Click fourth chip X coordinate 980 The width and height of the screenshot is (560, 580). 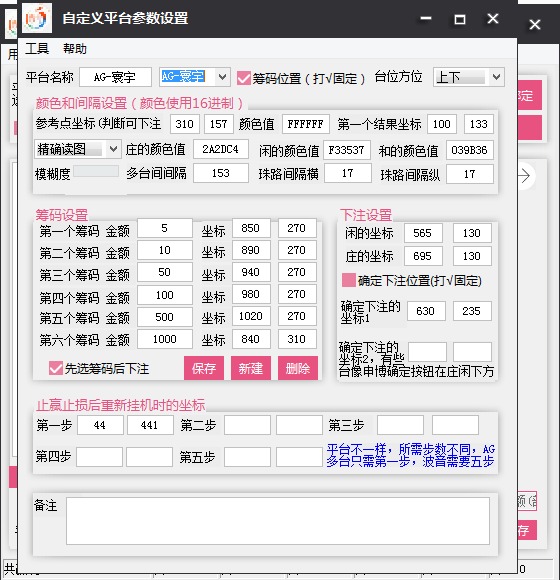point(251,294)
